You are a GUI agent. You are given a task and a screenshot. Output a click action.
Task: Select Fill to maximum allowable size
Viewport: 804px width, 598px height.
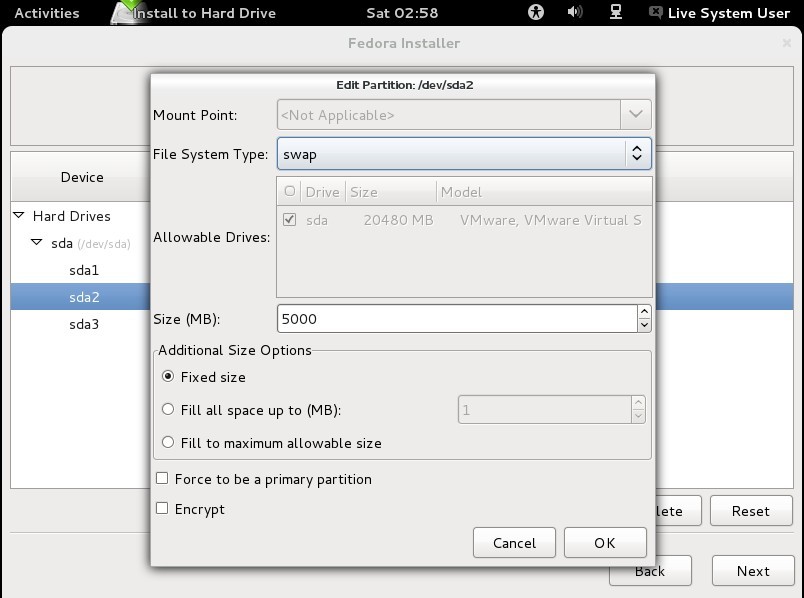point(169,443)
